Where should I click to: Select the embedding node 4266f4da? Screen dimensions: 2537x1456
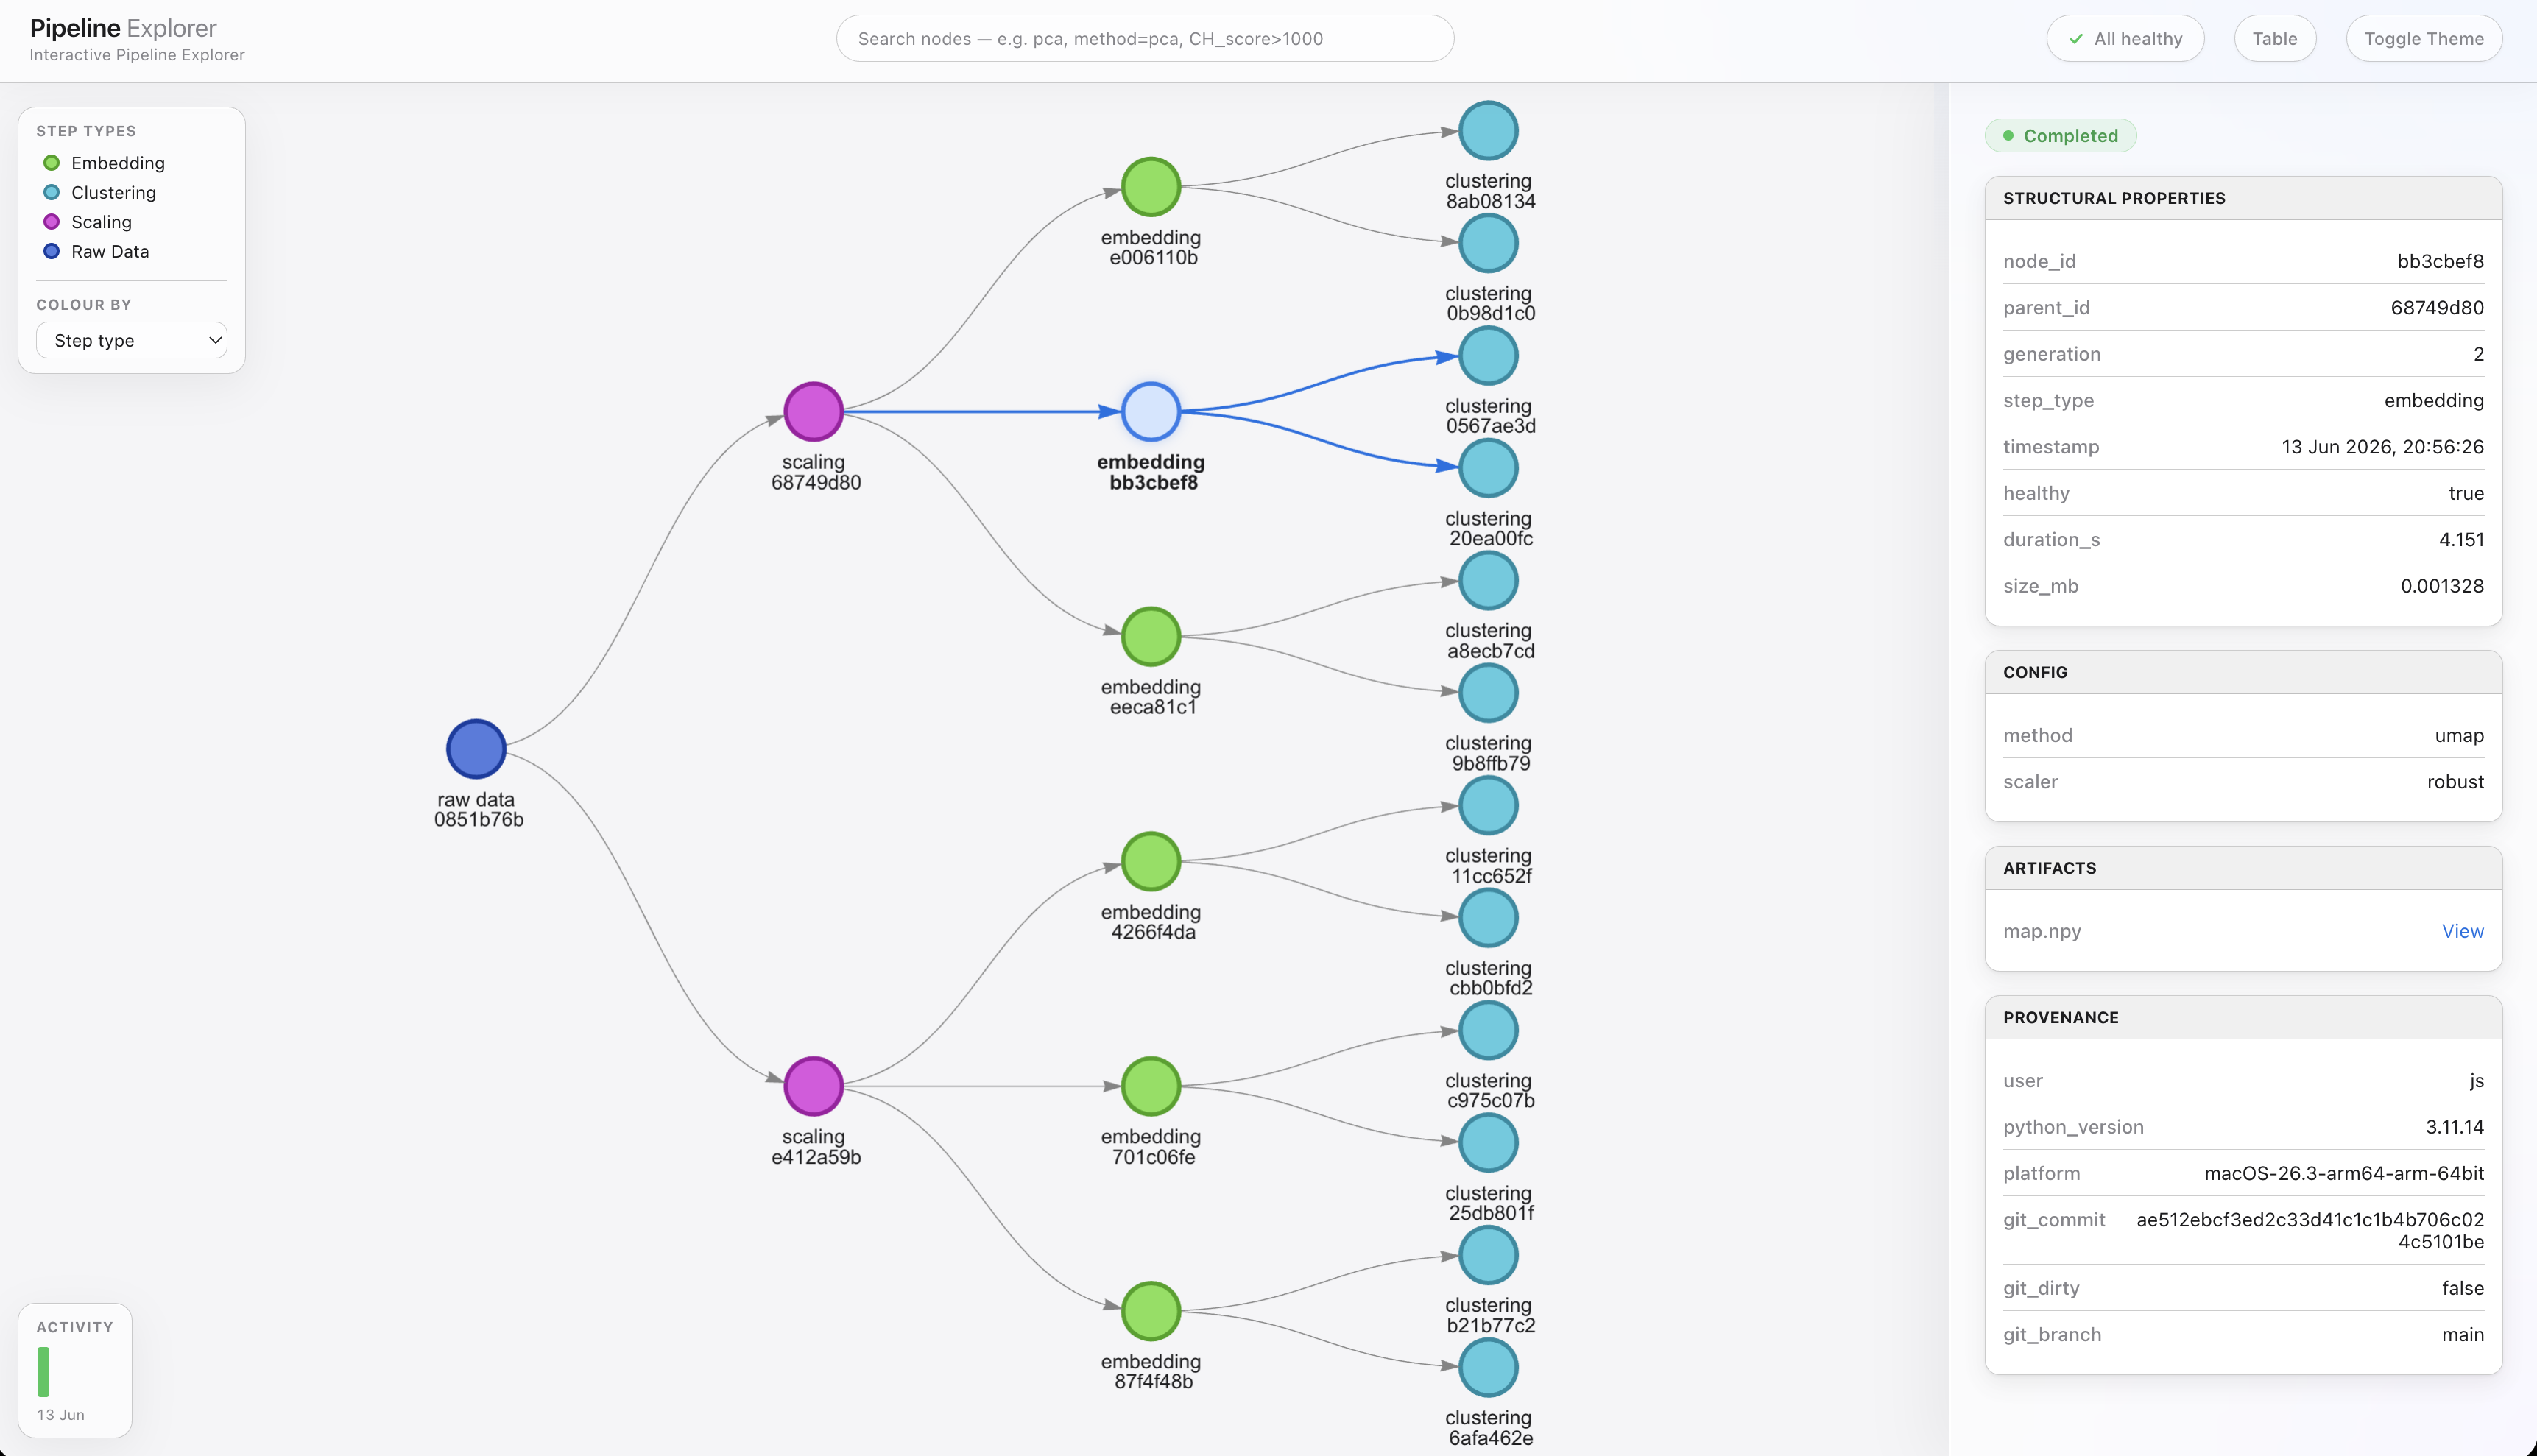coord(1151,861)
